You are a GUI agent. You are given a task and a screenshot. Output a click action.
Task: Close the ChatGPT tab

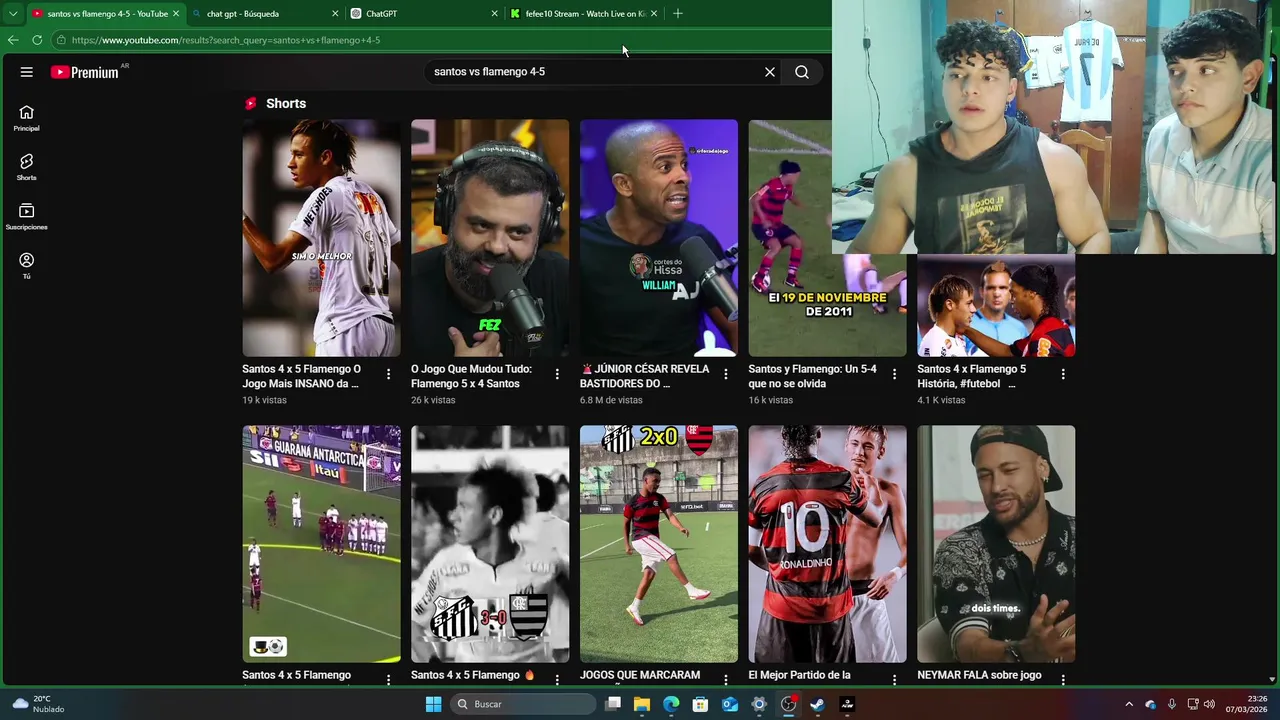click(x=494, y=14)
